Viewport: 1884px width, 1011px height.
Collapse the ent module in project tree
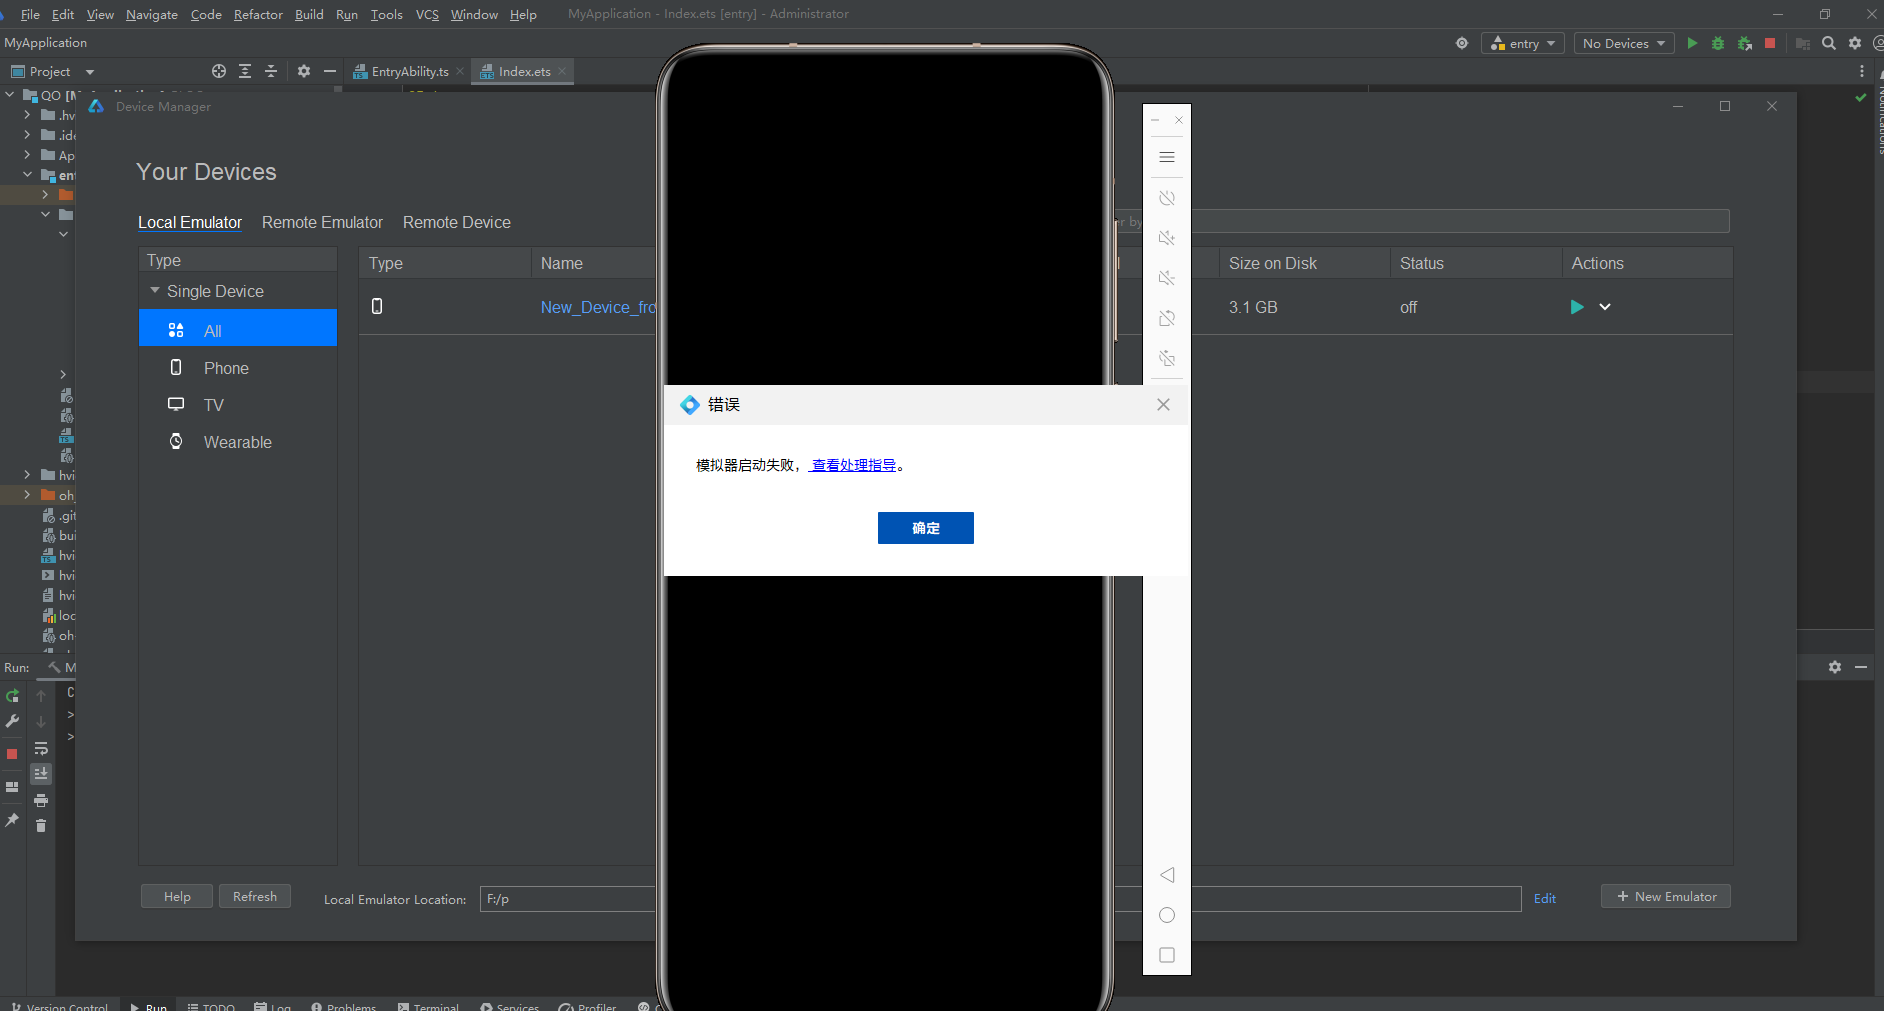(27, 175)
